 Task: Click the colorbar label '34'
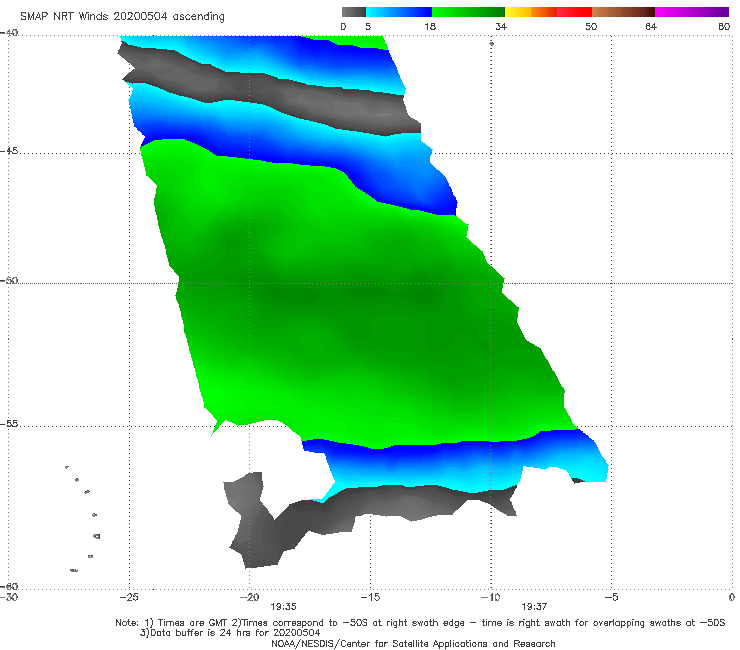click(x=501, y=26)
